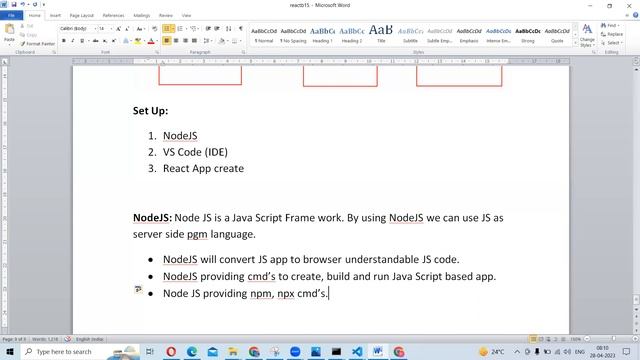Toggle the ruler view button above scrollbar
640x360 pixels.
click(636, 61)
